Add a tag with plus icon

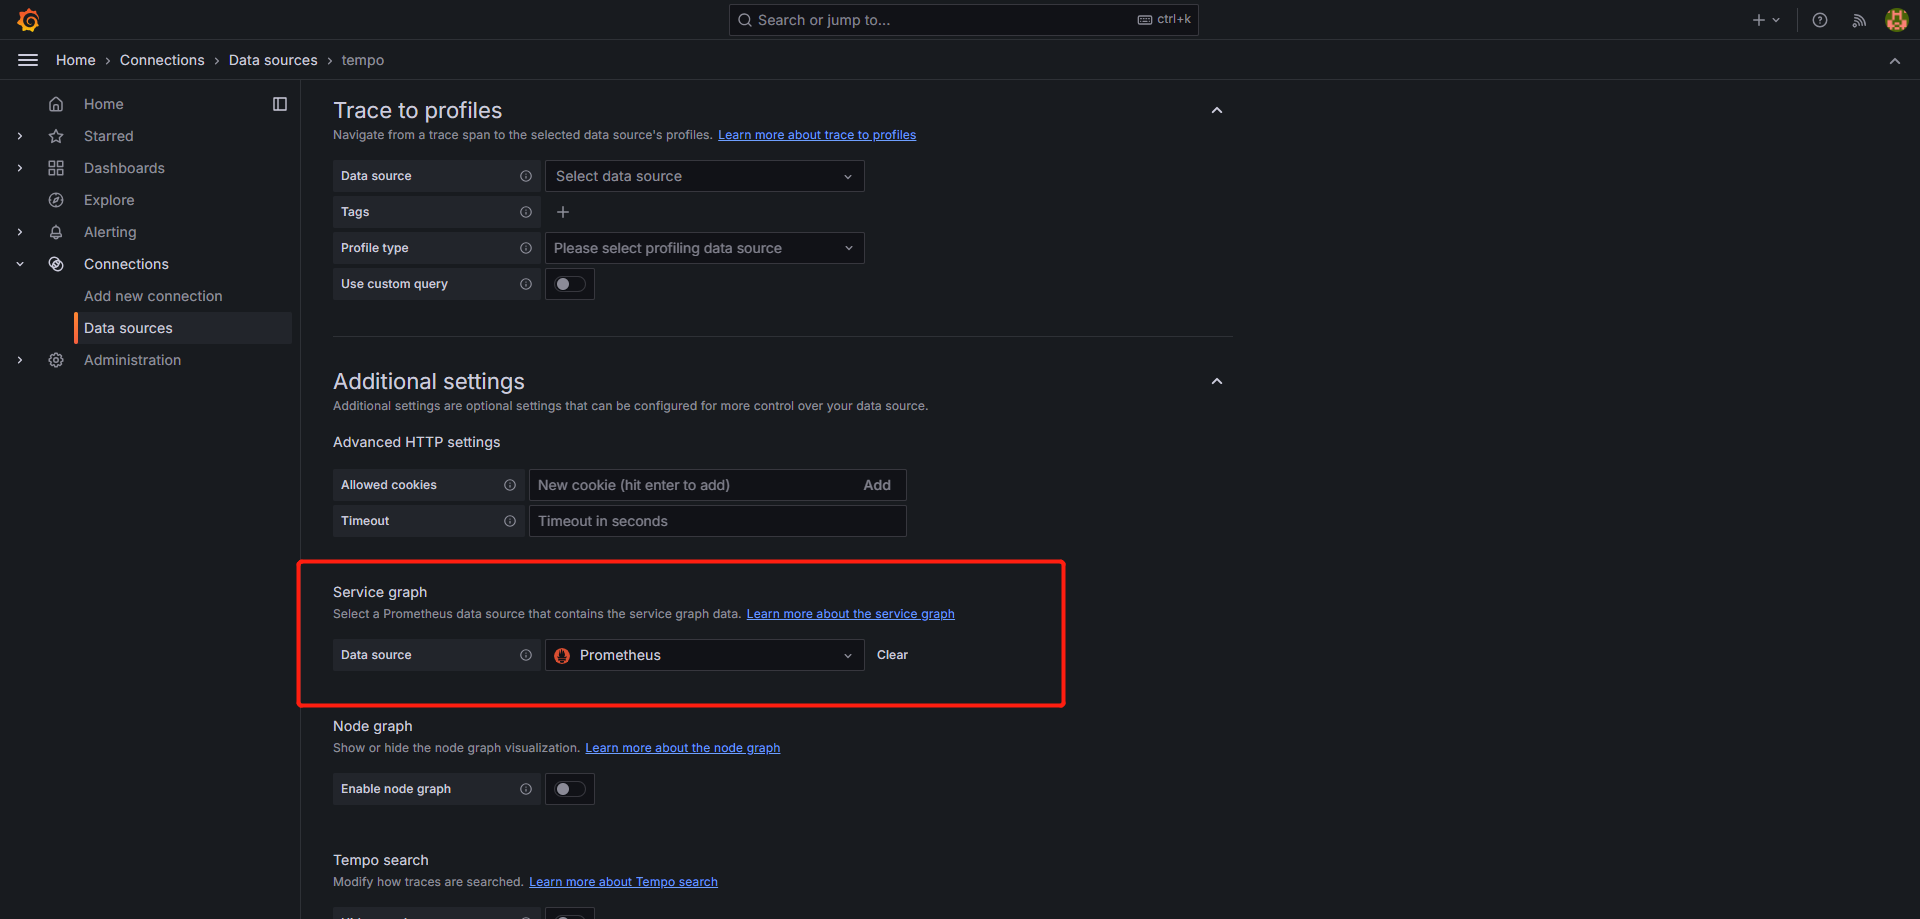pyautogui.click(x=563, y=212)
